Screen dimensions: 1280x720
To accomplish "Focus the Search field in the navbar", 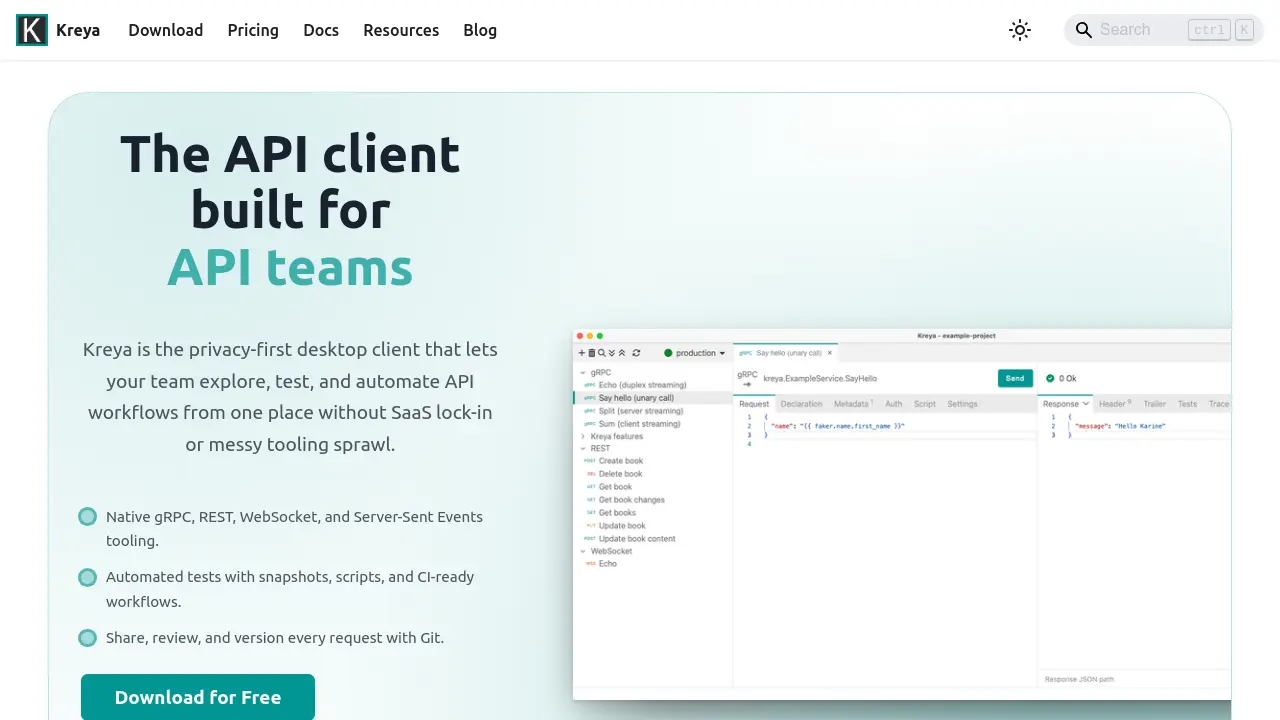I will tap(1164, 30).
